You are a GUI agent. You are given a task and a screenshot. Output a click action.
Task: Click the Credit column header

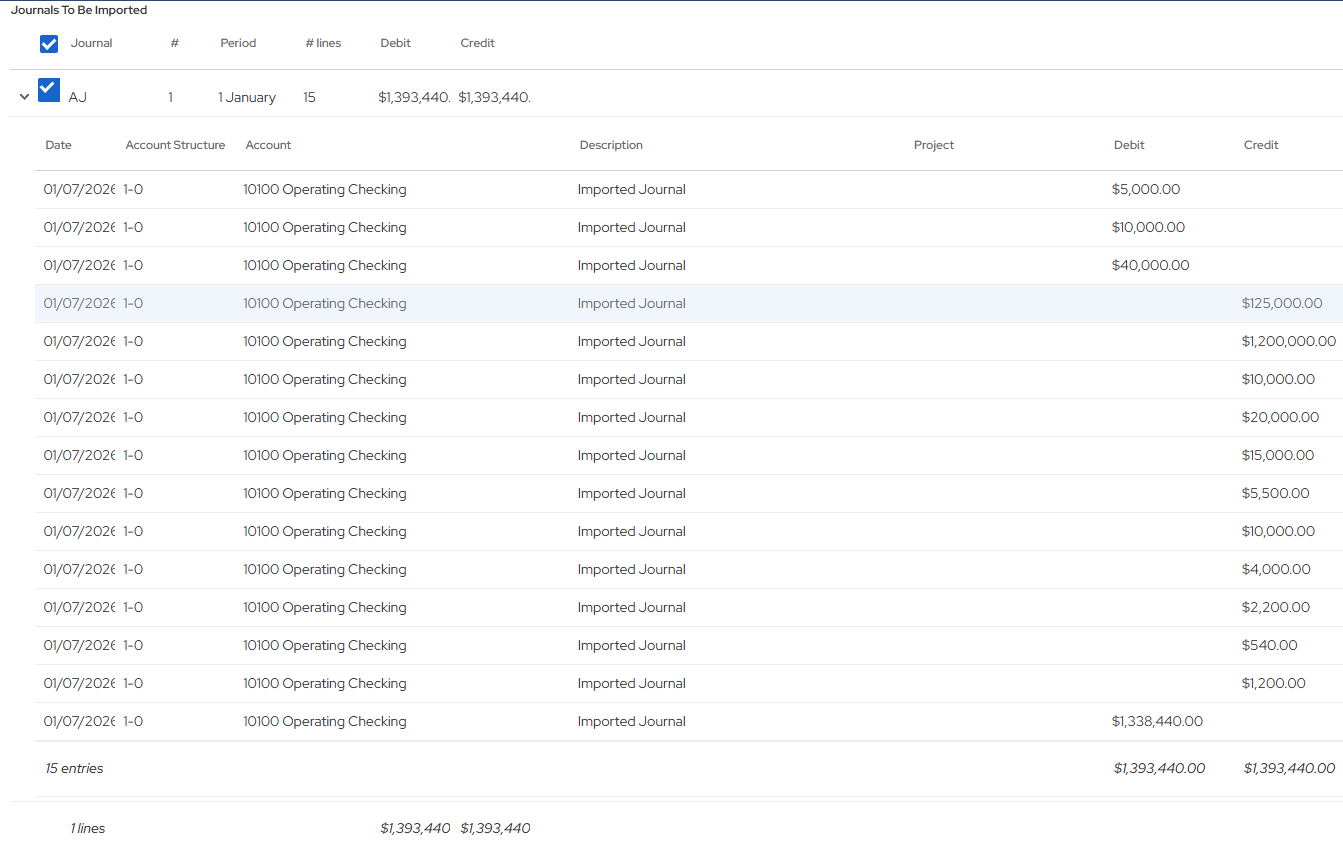(477, 43)
